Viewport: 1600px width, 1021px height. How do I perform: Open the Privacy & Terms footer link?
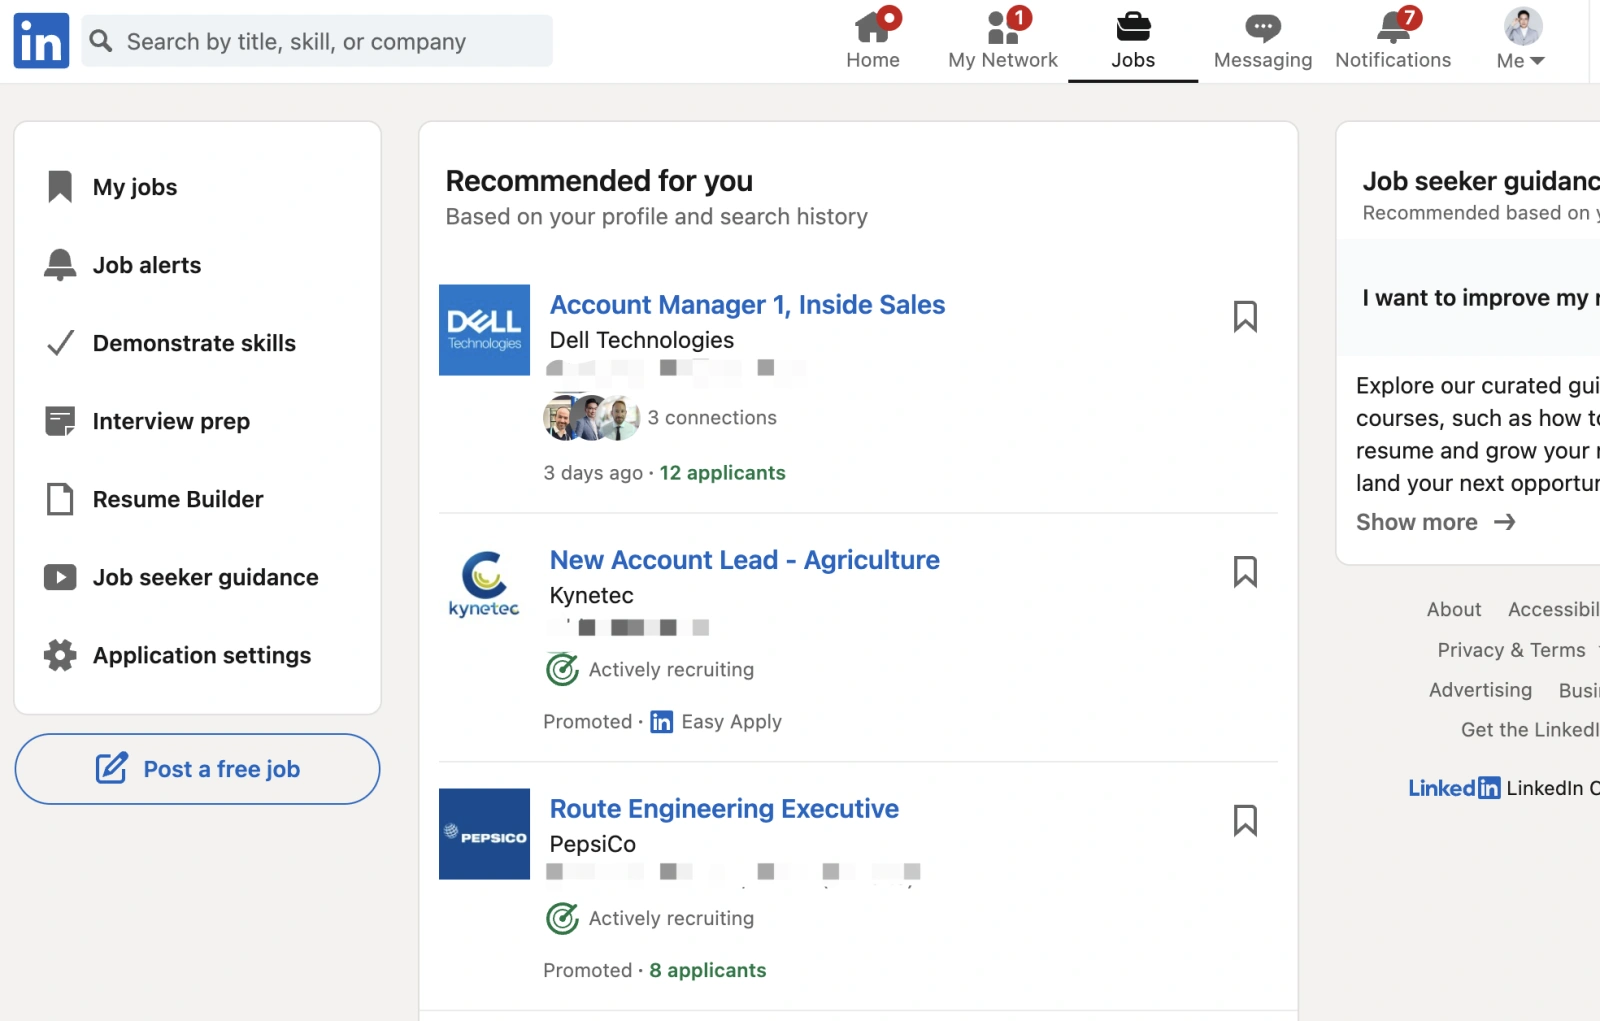pyautogui.click(x=1511, y=650)
